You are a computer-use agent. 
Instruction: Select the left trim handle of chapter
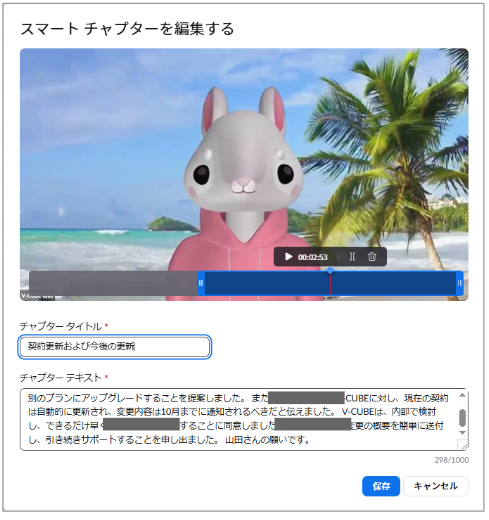coord(201,283)
